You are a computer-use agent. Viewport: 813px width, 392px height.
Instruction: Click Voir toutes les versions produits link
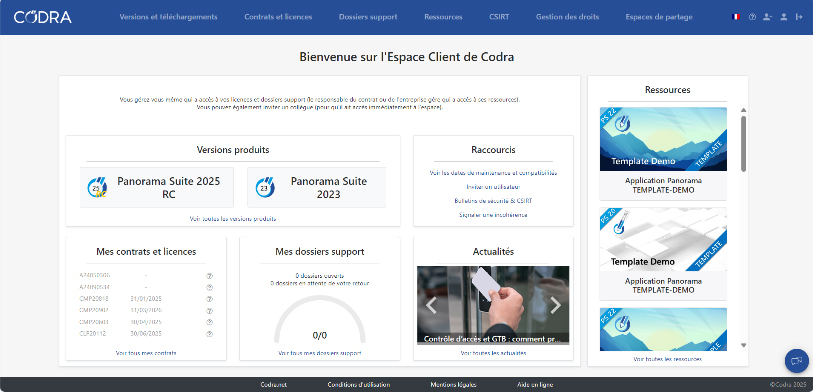point(233,219)
